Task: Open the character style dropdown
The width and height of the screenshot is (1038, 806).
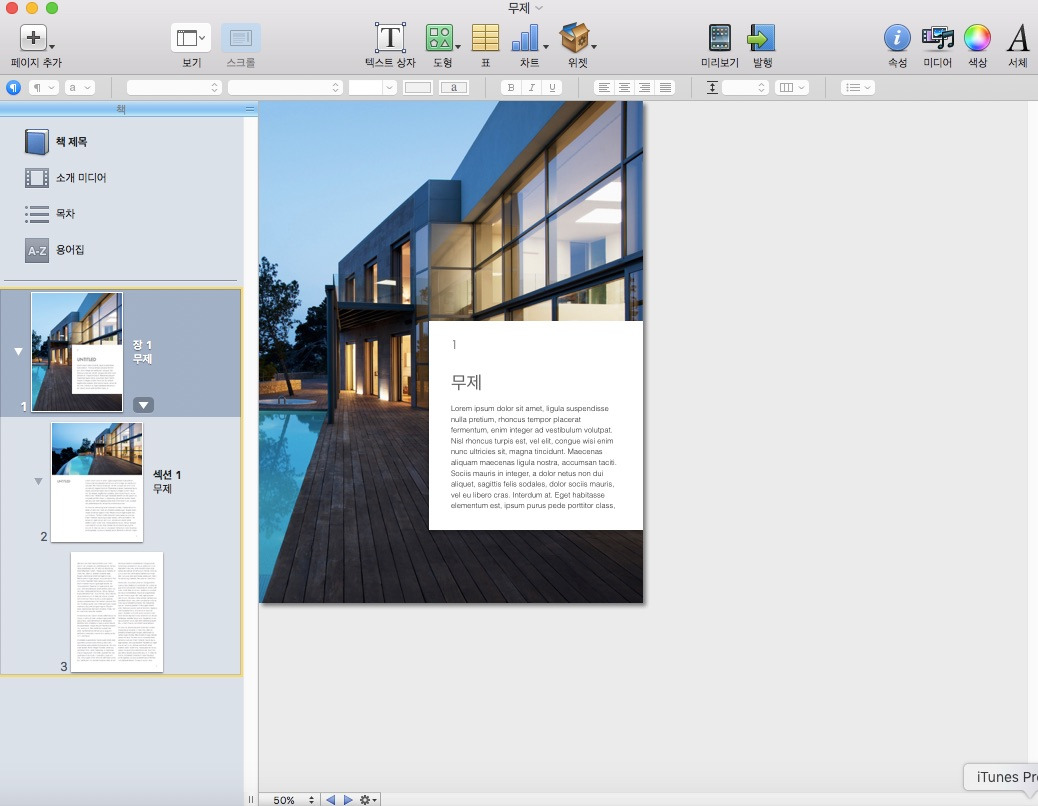Action: 79,87
